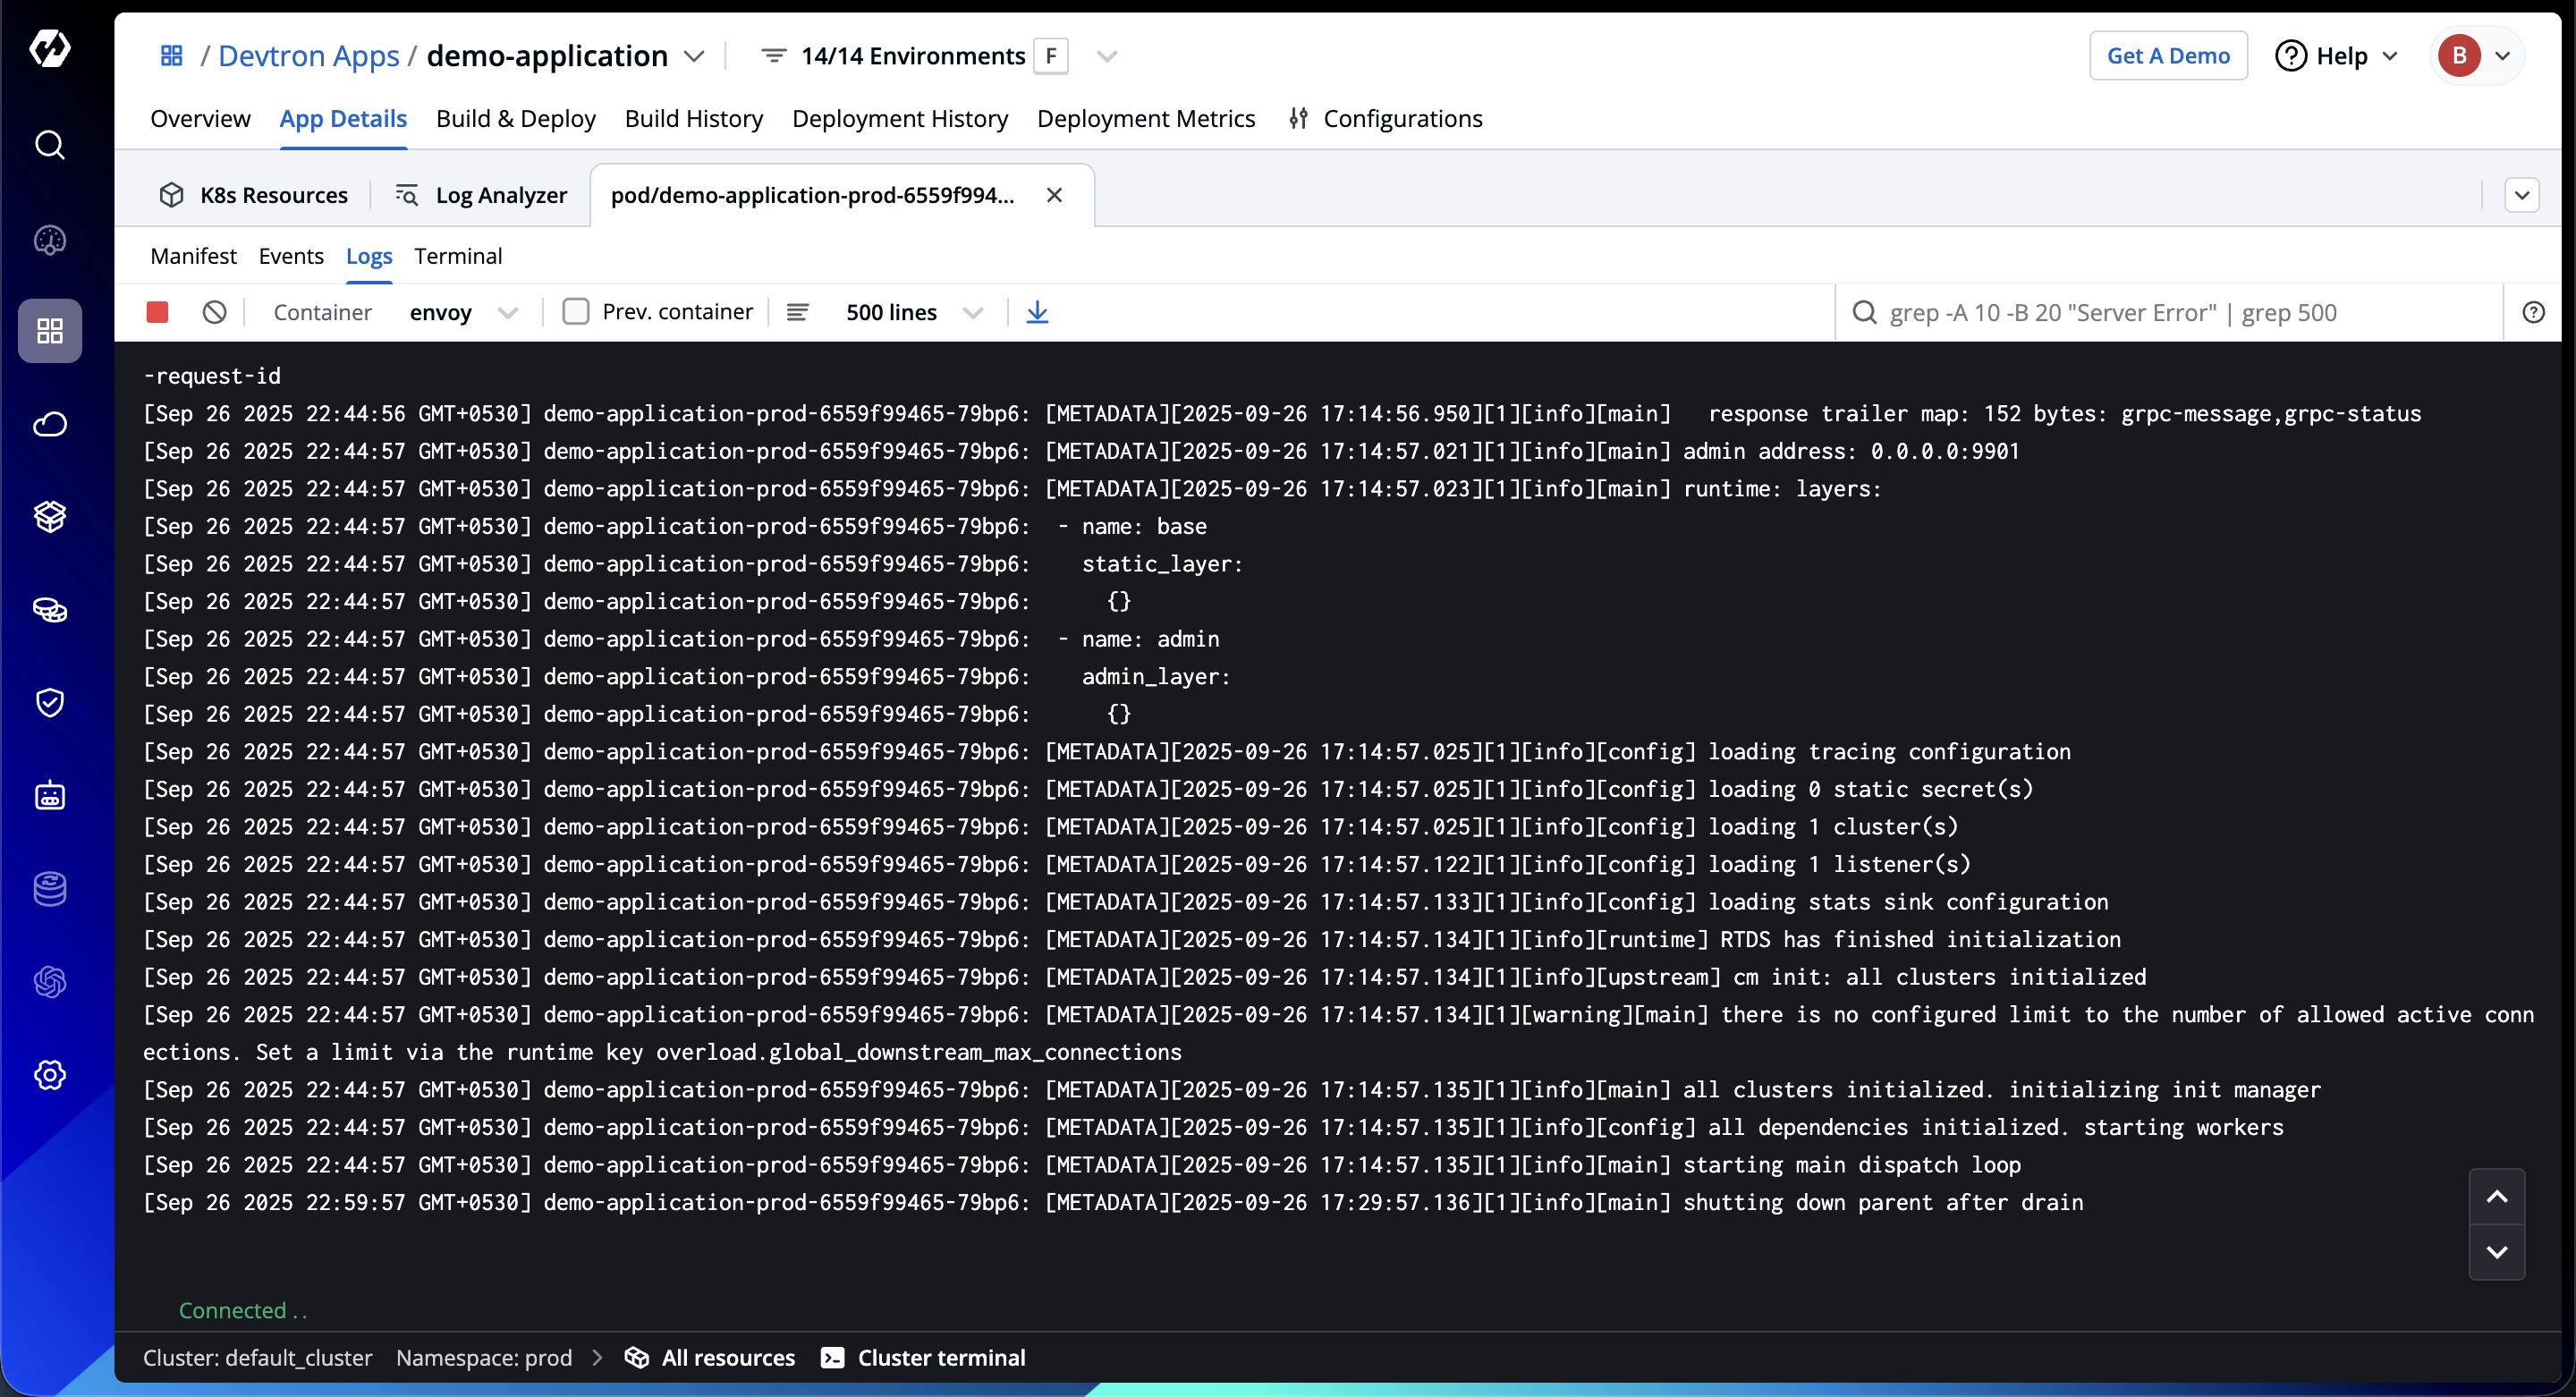Click the Get A Demo button
The height and width of the screenshot is (1397, 2576).
pos(2167,56)
